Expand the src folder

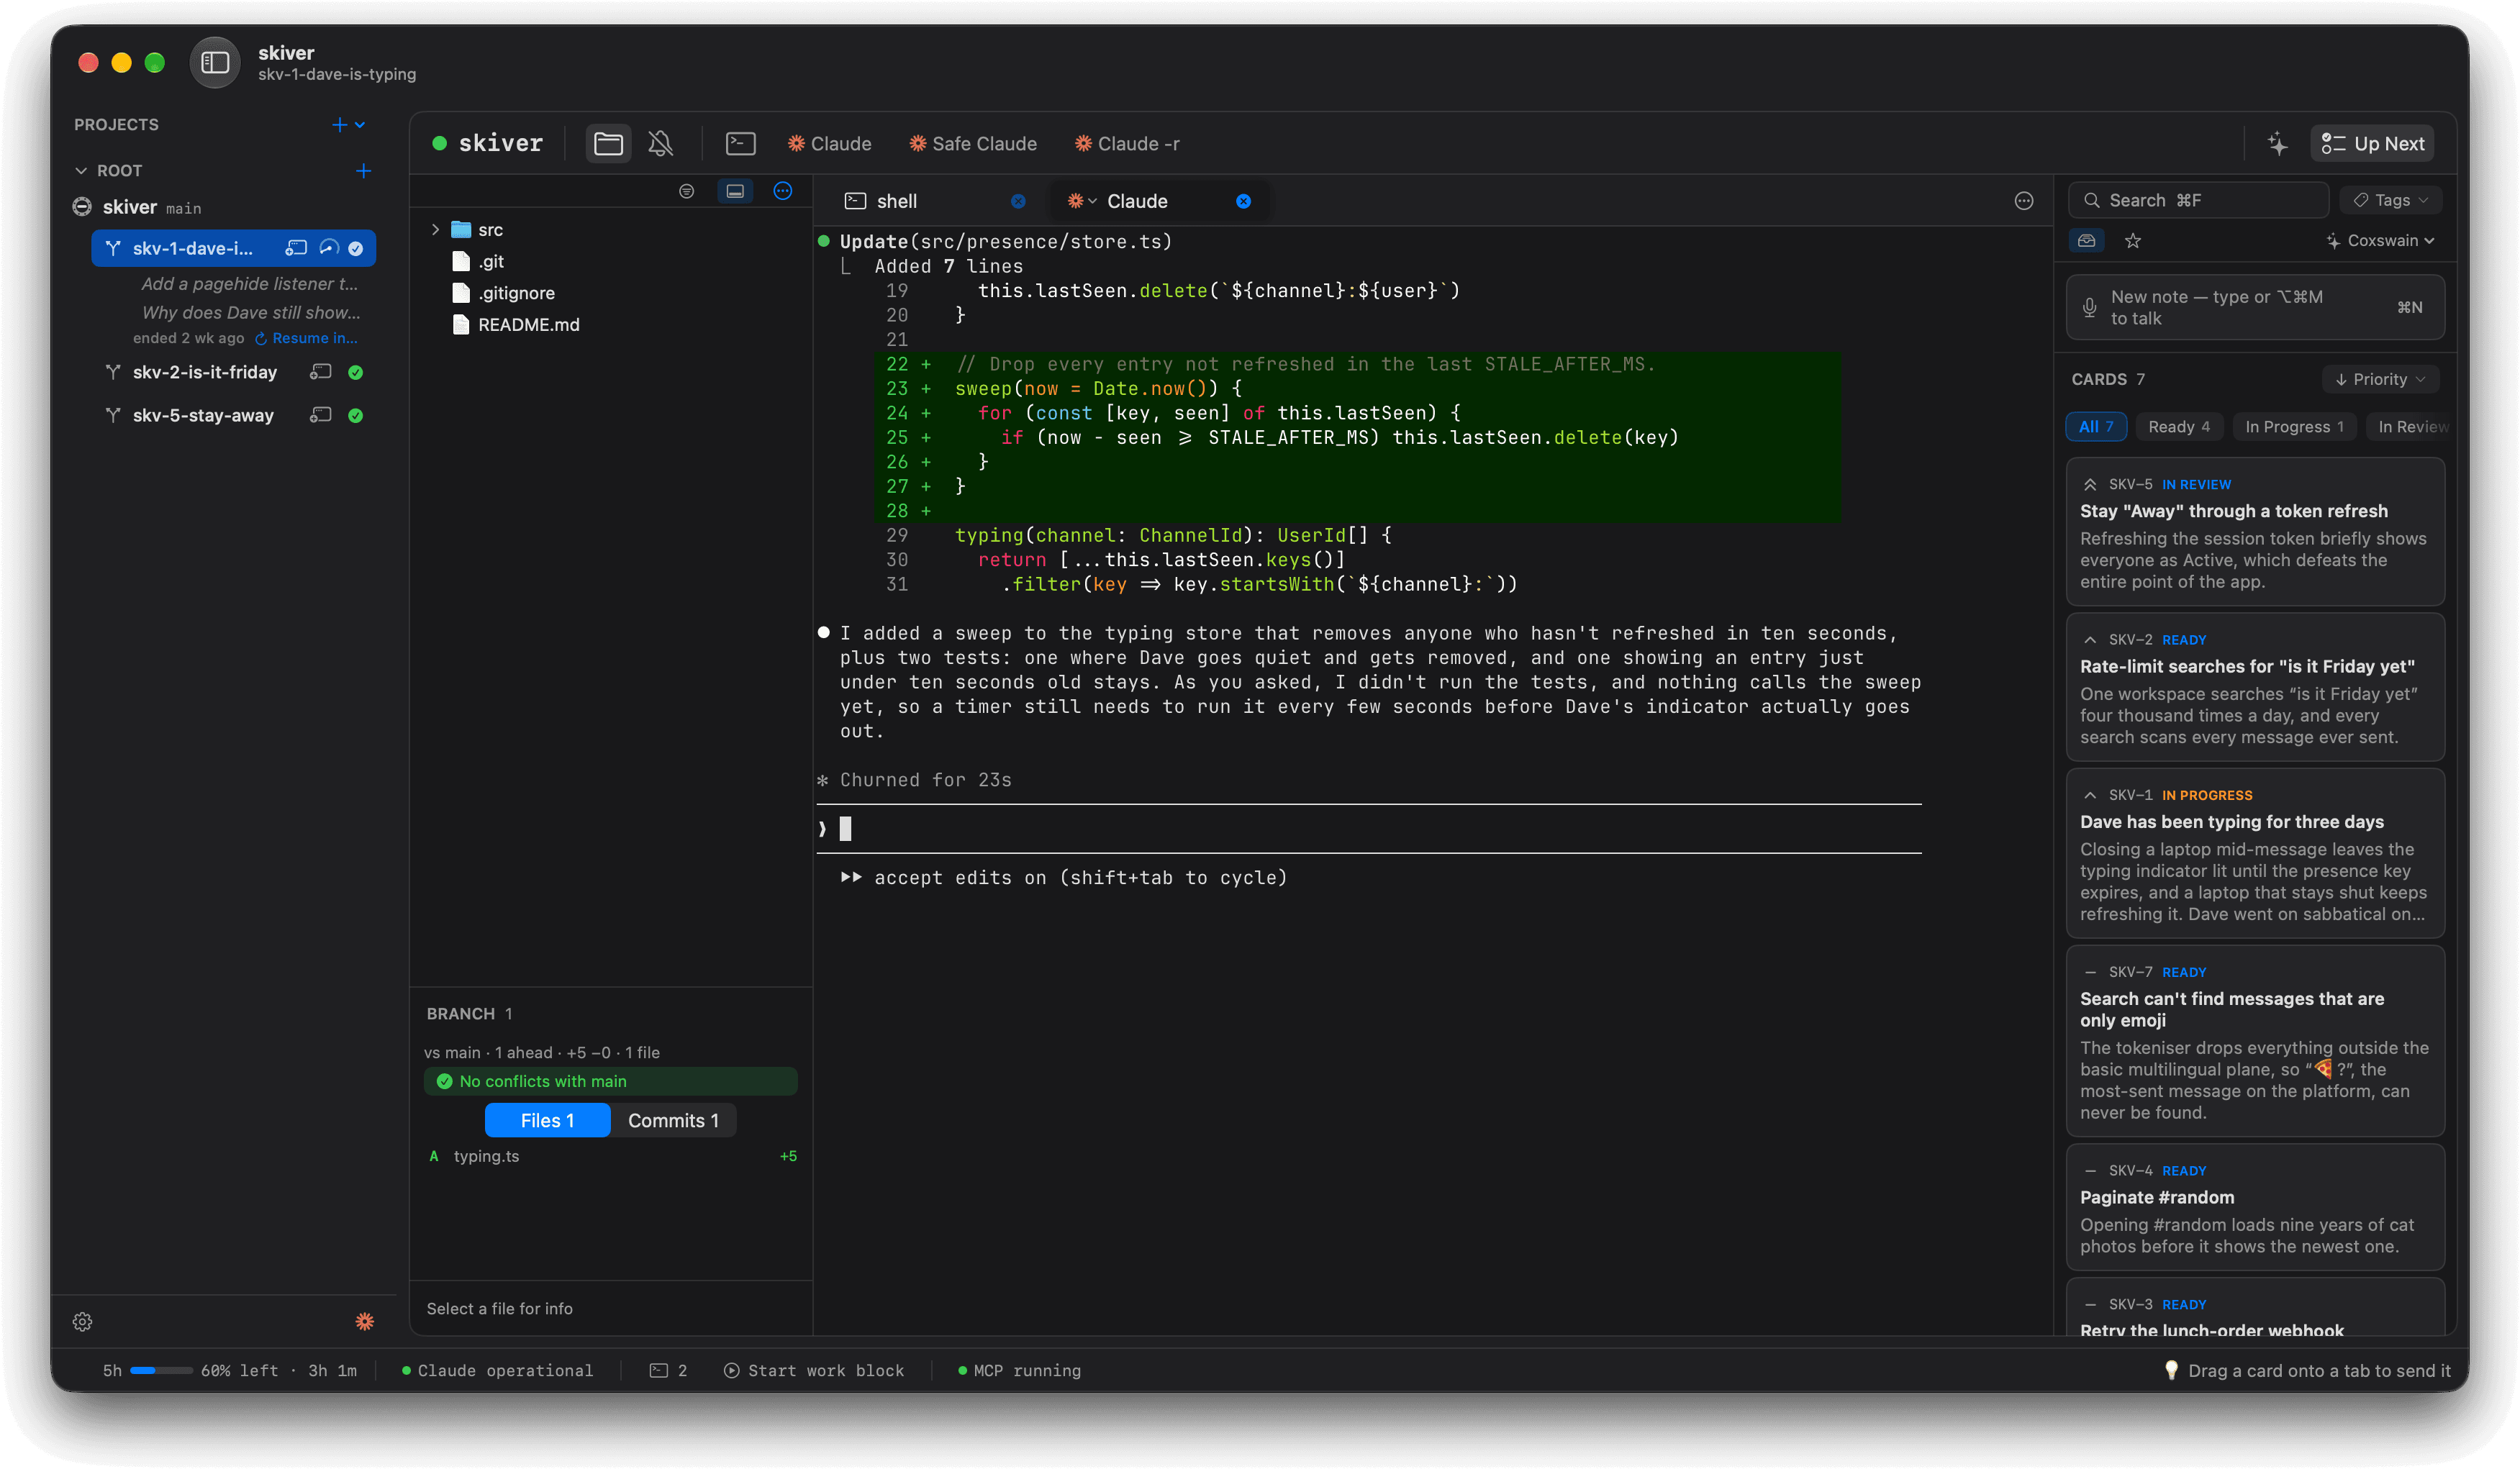tap(435, 230)
